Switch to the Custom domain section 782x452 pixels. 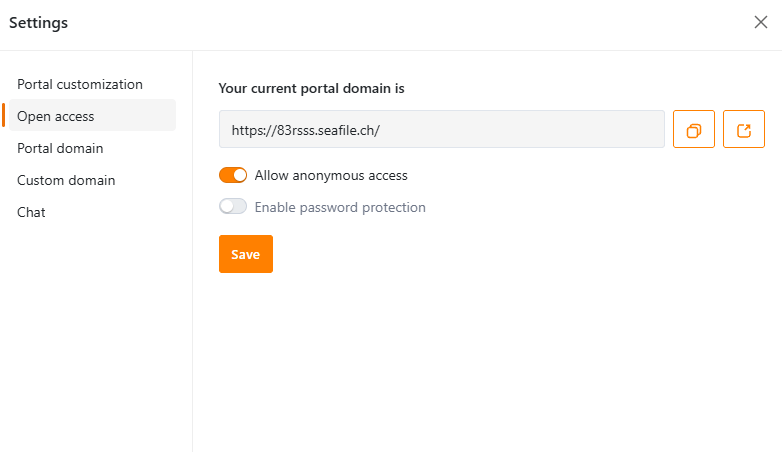click(66, 180)
